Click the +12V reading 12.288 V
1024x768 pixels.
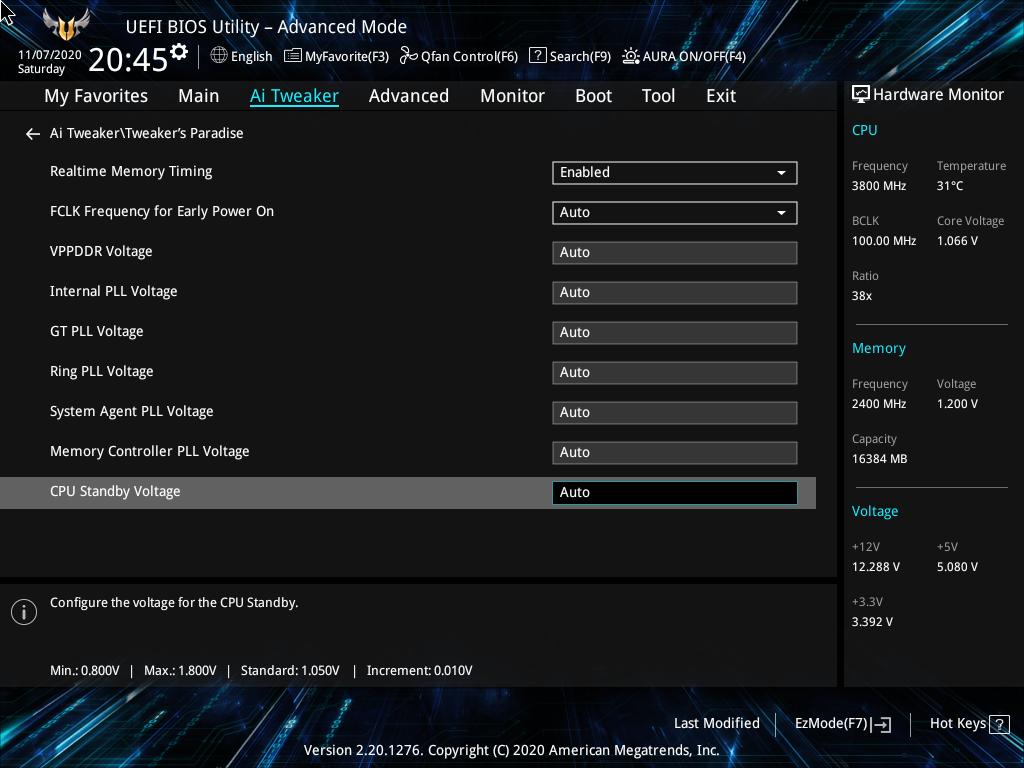pos(876,567)
